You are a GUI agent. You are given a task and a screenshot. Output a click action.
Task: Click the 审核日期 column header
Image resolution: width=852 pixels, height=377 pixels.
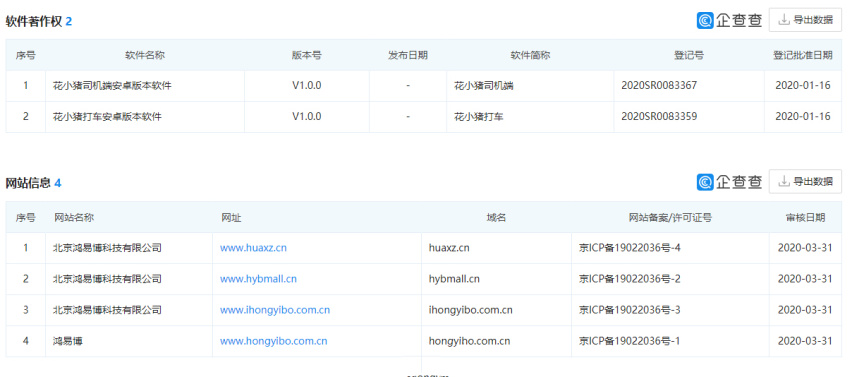[x=805, y=217]
